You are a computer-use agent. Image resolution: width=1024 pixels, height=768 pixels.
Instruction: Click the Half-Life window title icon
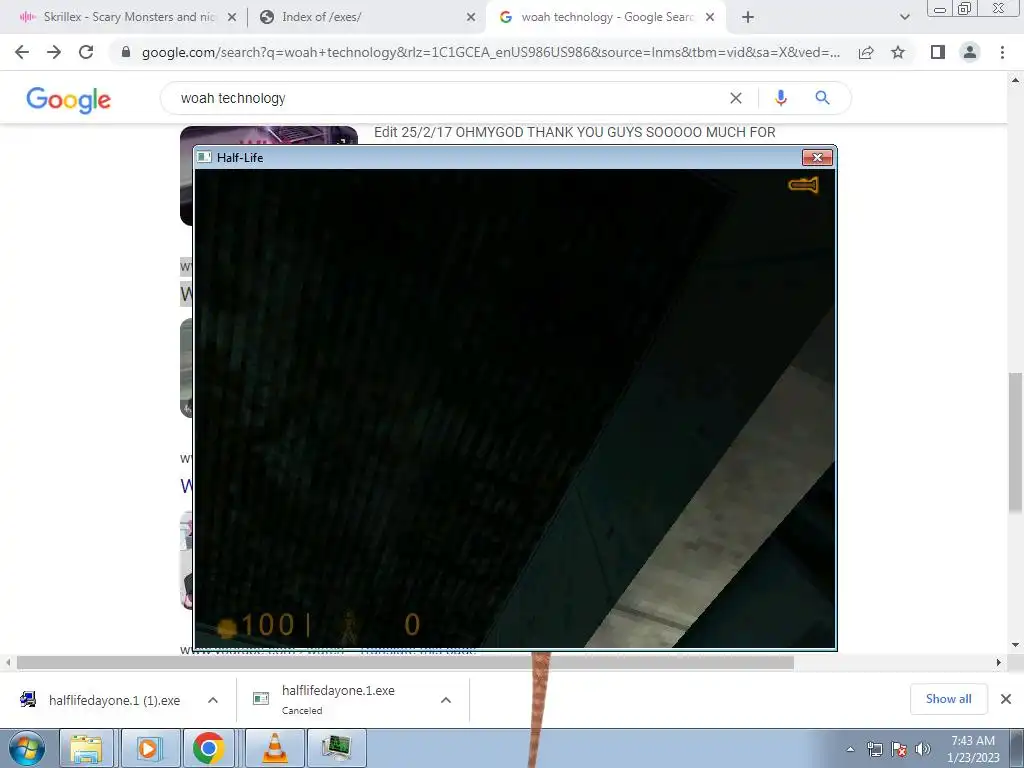click(204, 157)
